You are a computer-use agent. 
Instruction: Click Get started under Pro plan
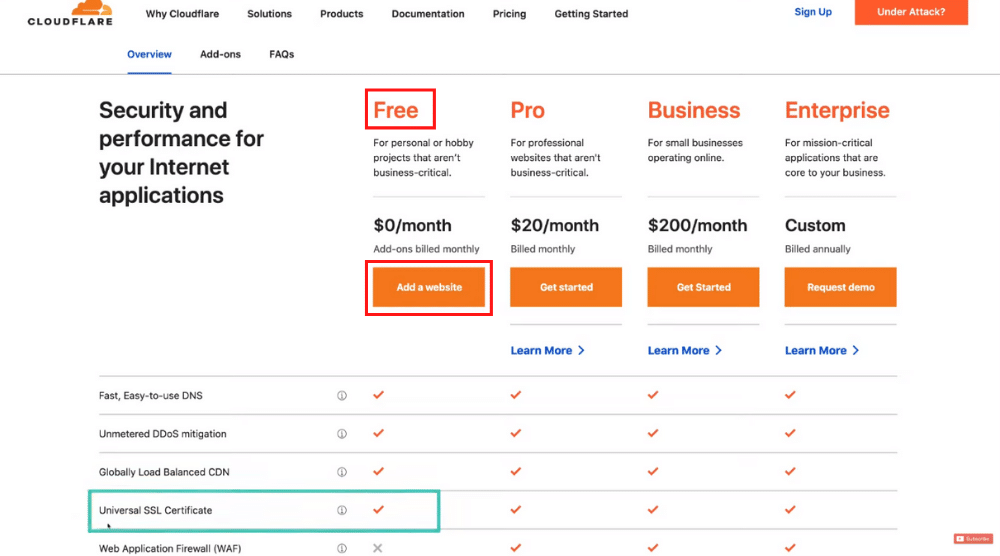pyautogui.click(x=566, y=287)
